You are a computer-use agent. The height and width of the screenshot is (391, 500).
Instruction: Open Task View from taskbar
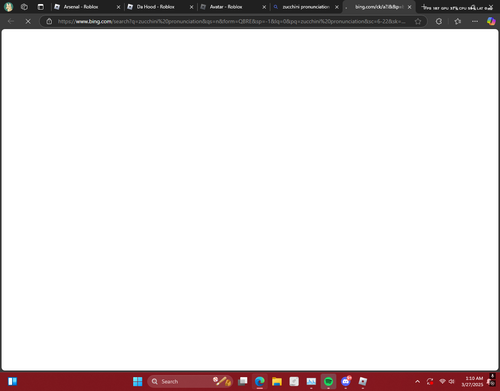click(x=243, y=381)
